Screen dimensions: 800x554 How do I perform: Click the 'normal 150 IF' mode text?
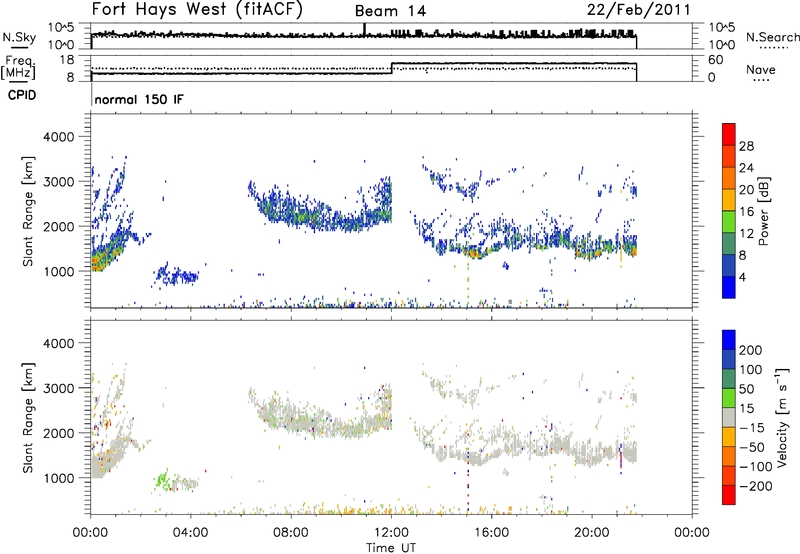pyautogui.click(x=139, y=99)
